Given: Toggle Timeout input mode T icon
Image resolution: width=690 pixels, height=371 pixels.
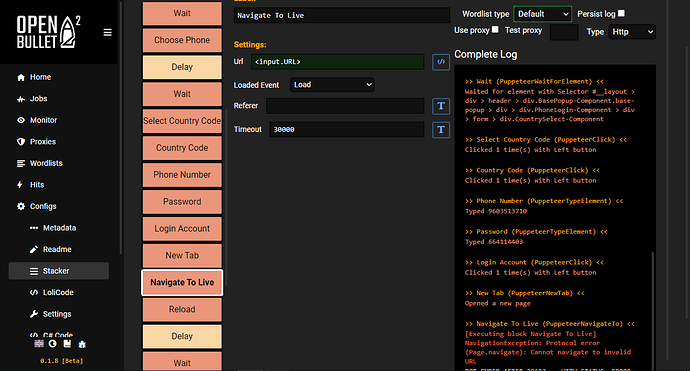Looking at the screenshot, I should [x=441, y=129].
